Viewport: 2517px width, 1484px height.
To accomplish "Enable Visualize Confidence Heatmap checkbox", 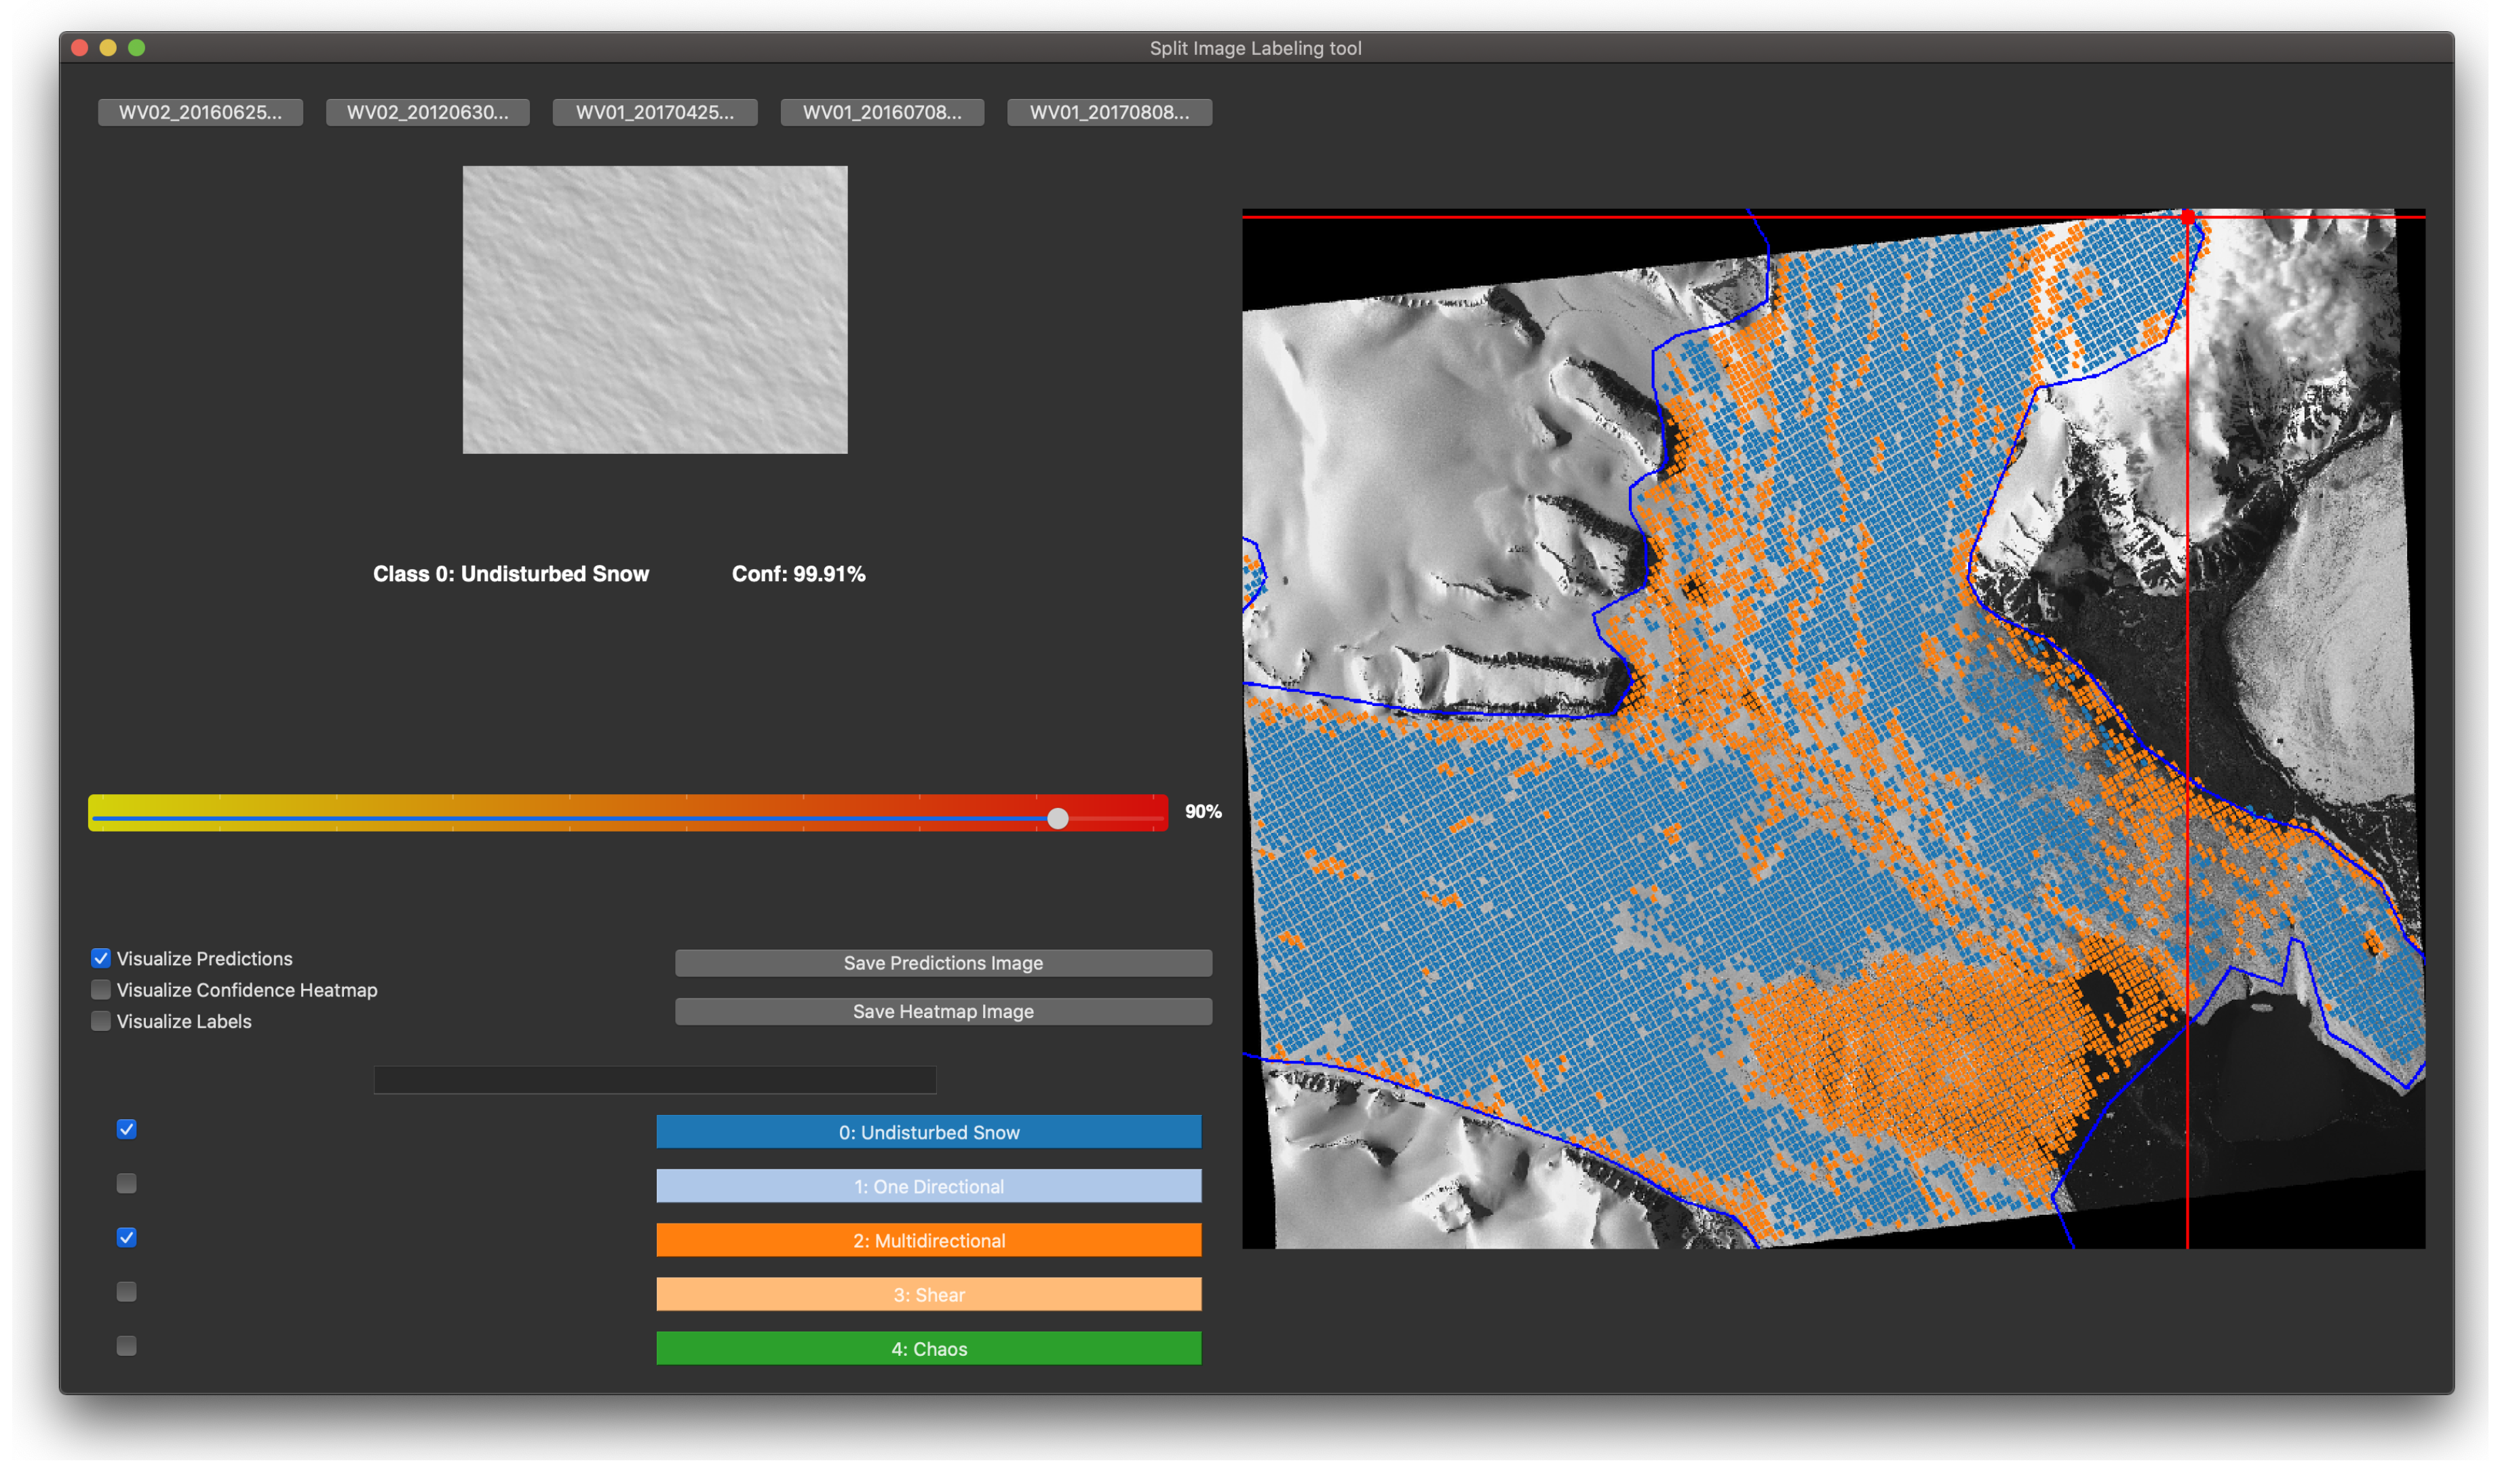I will [x=101, y=989].
